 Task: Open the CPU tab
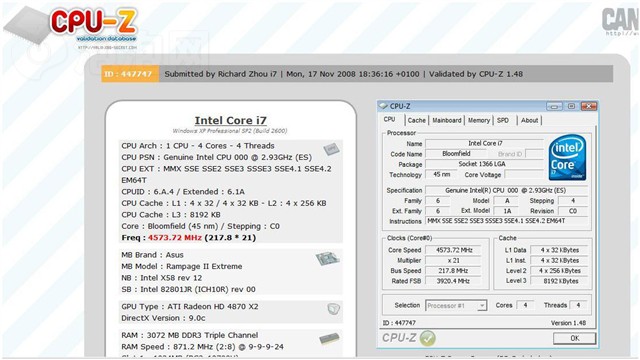tap(389, 120)
